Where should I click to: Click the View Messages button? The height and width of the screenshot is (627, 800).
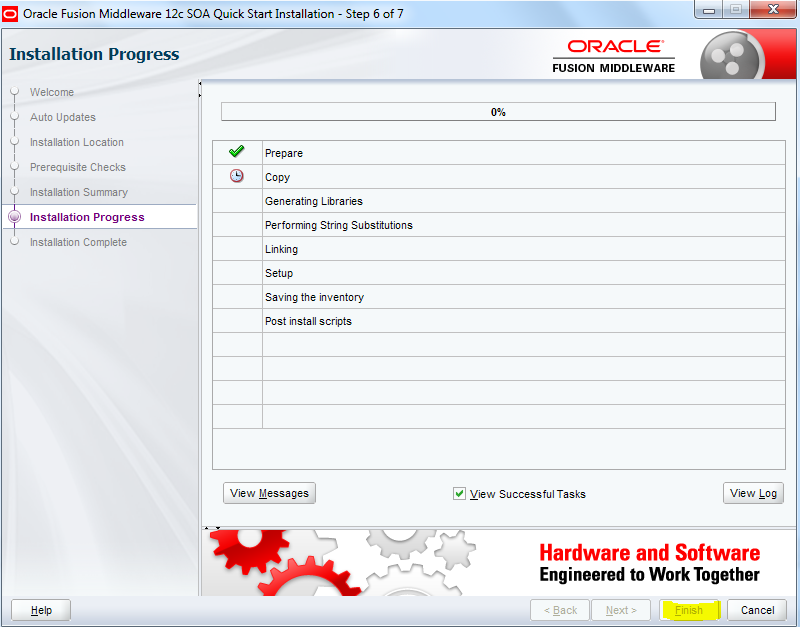(x=268, y=493)
